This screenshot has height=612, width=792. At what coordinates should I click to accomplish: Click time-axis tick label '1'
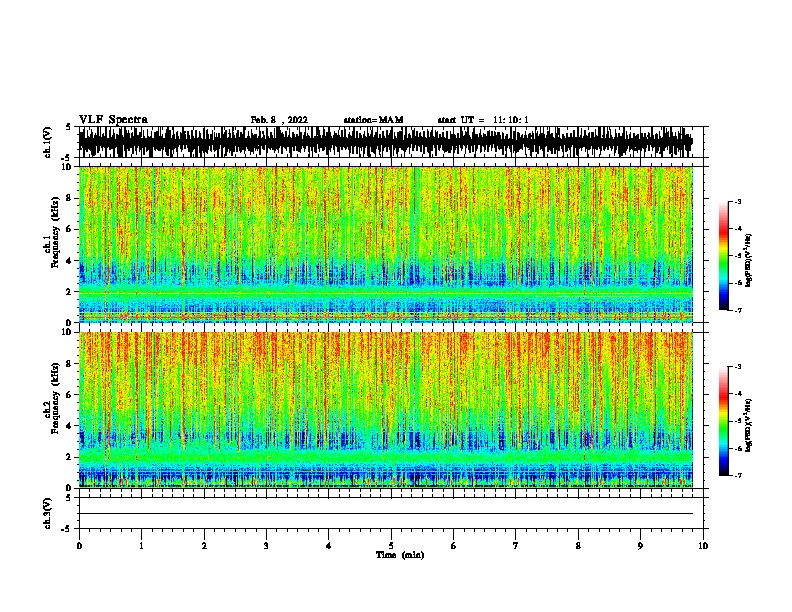(x=141, y=546)
